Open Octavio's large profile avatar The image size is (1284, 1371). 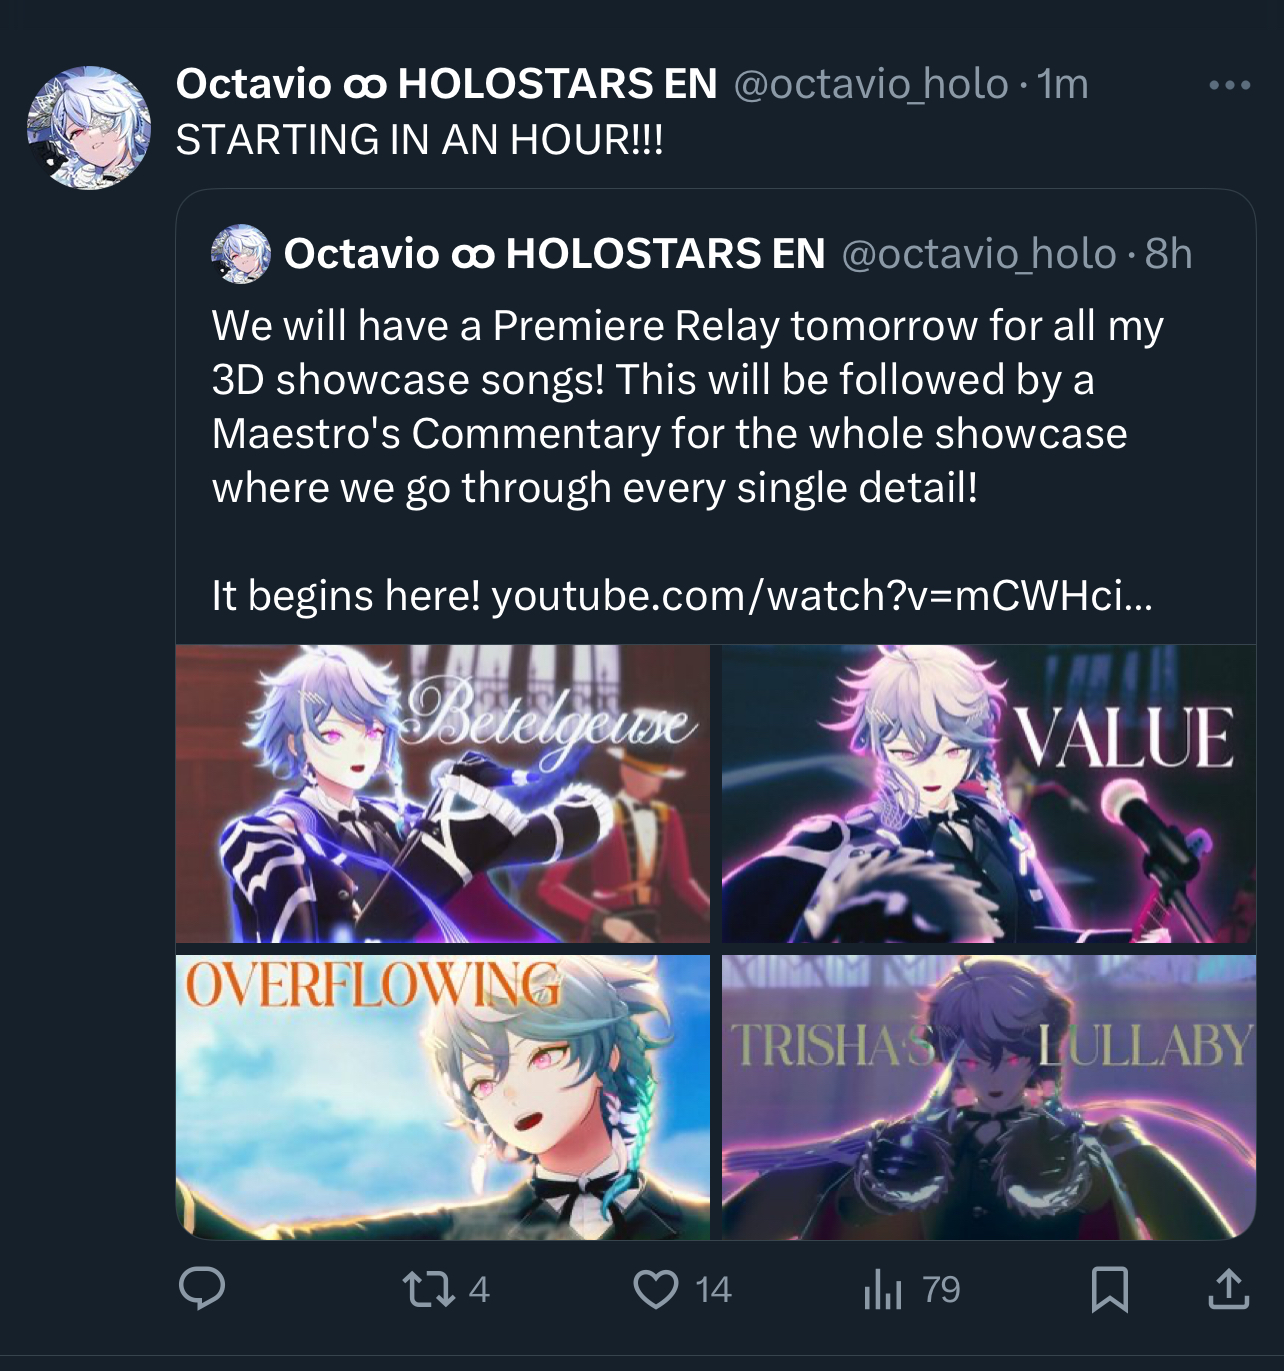click(x=88, y=128)
